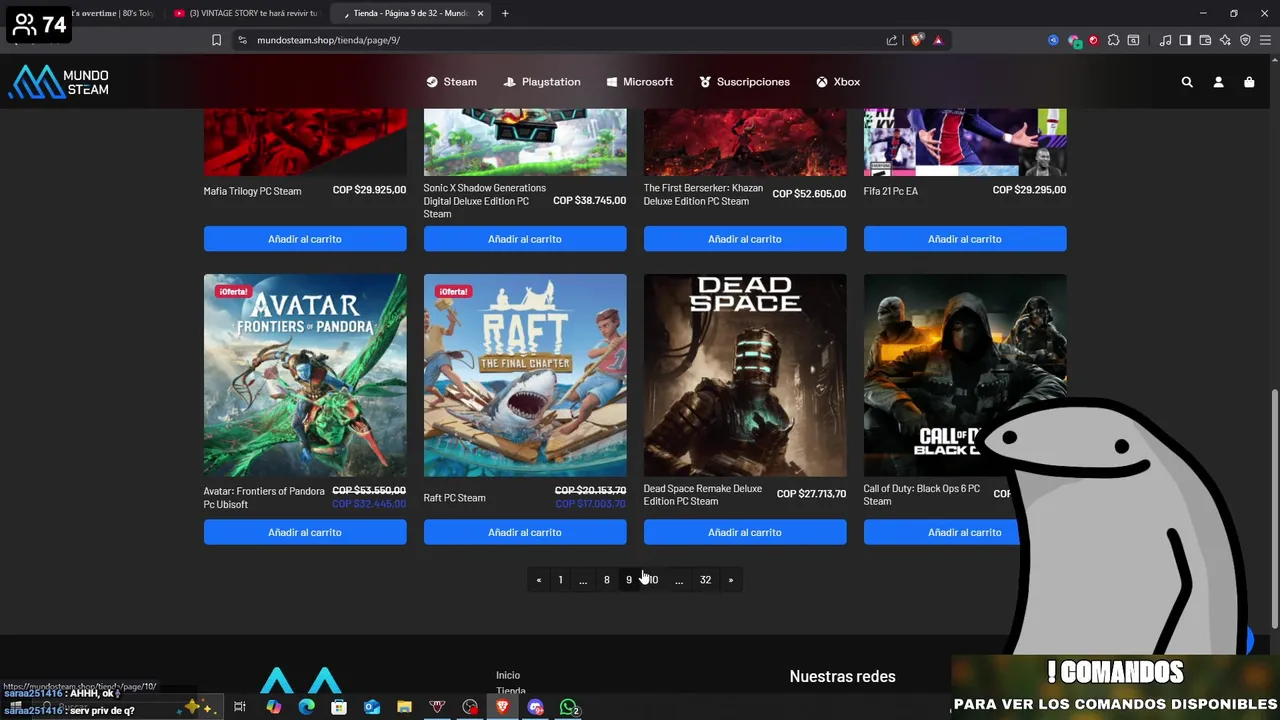Open the Brave Rewards triangle icon
The width and height of the screenshot is (1280, 720).
click(938, 40)
